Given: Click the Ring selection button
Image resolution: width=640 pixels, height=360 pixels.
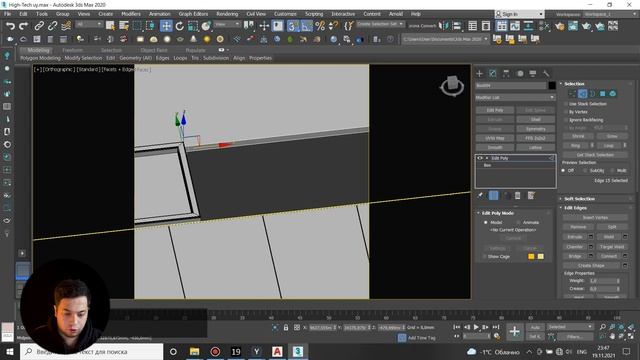Looking at the screenshot, I should click(576, 146).
